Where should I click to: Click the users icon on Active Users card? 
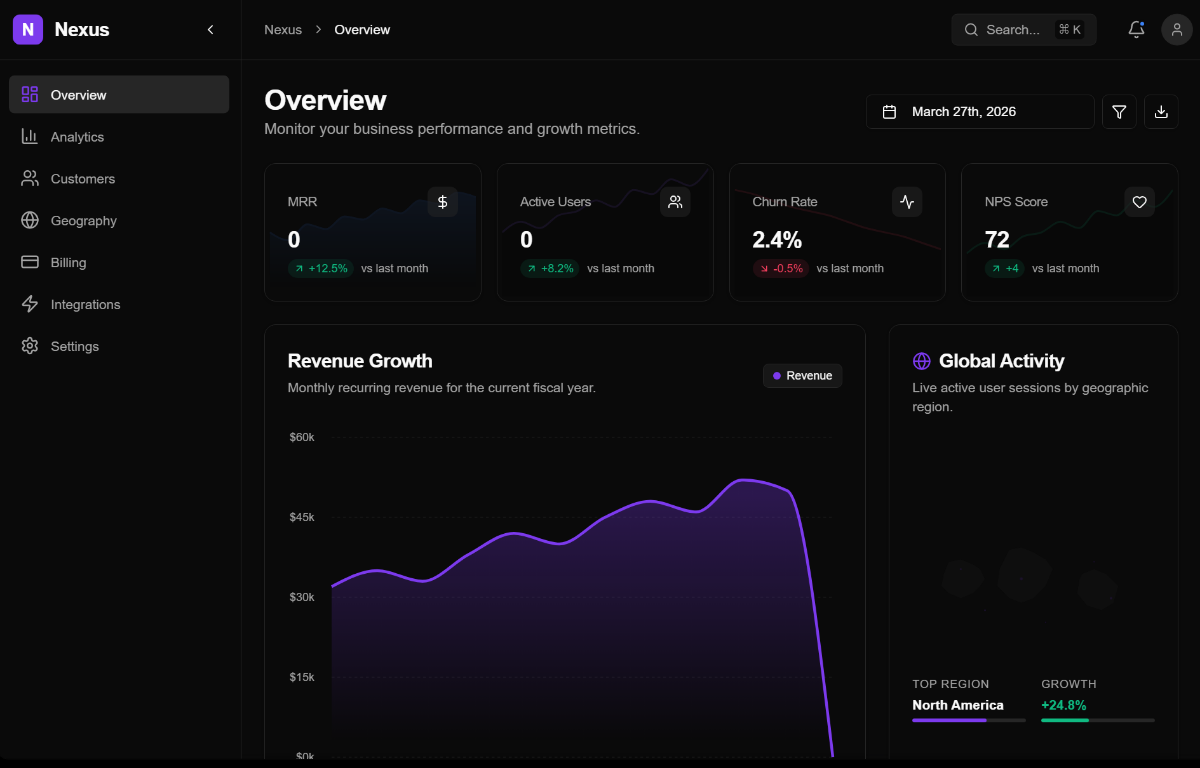point(675,201)
